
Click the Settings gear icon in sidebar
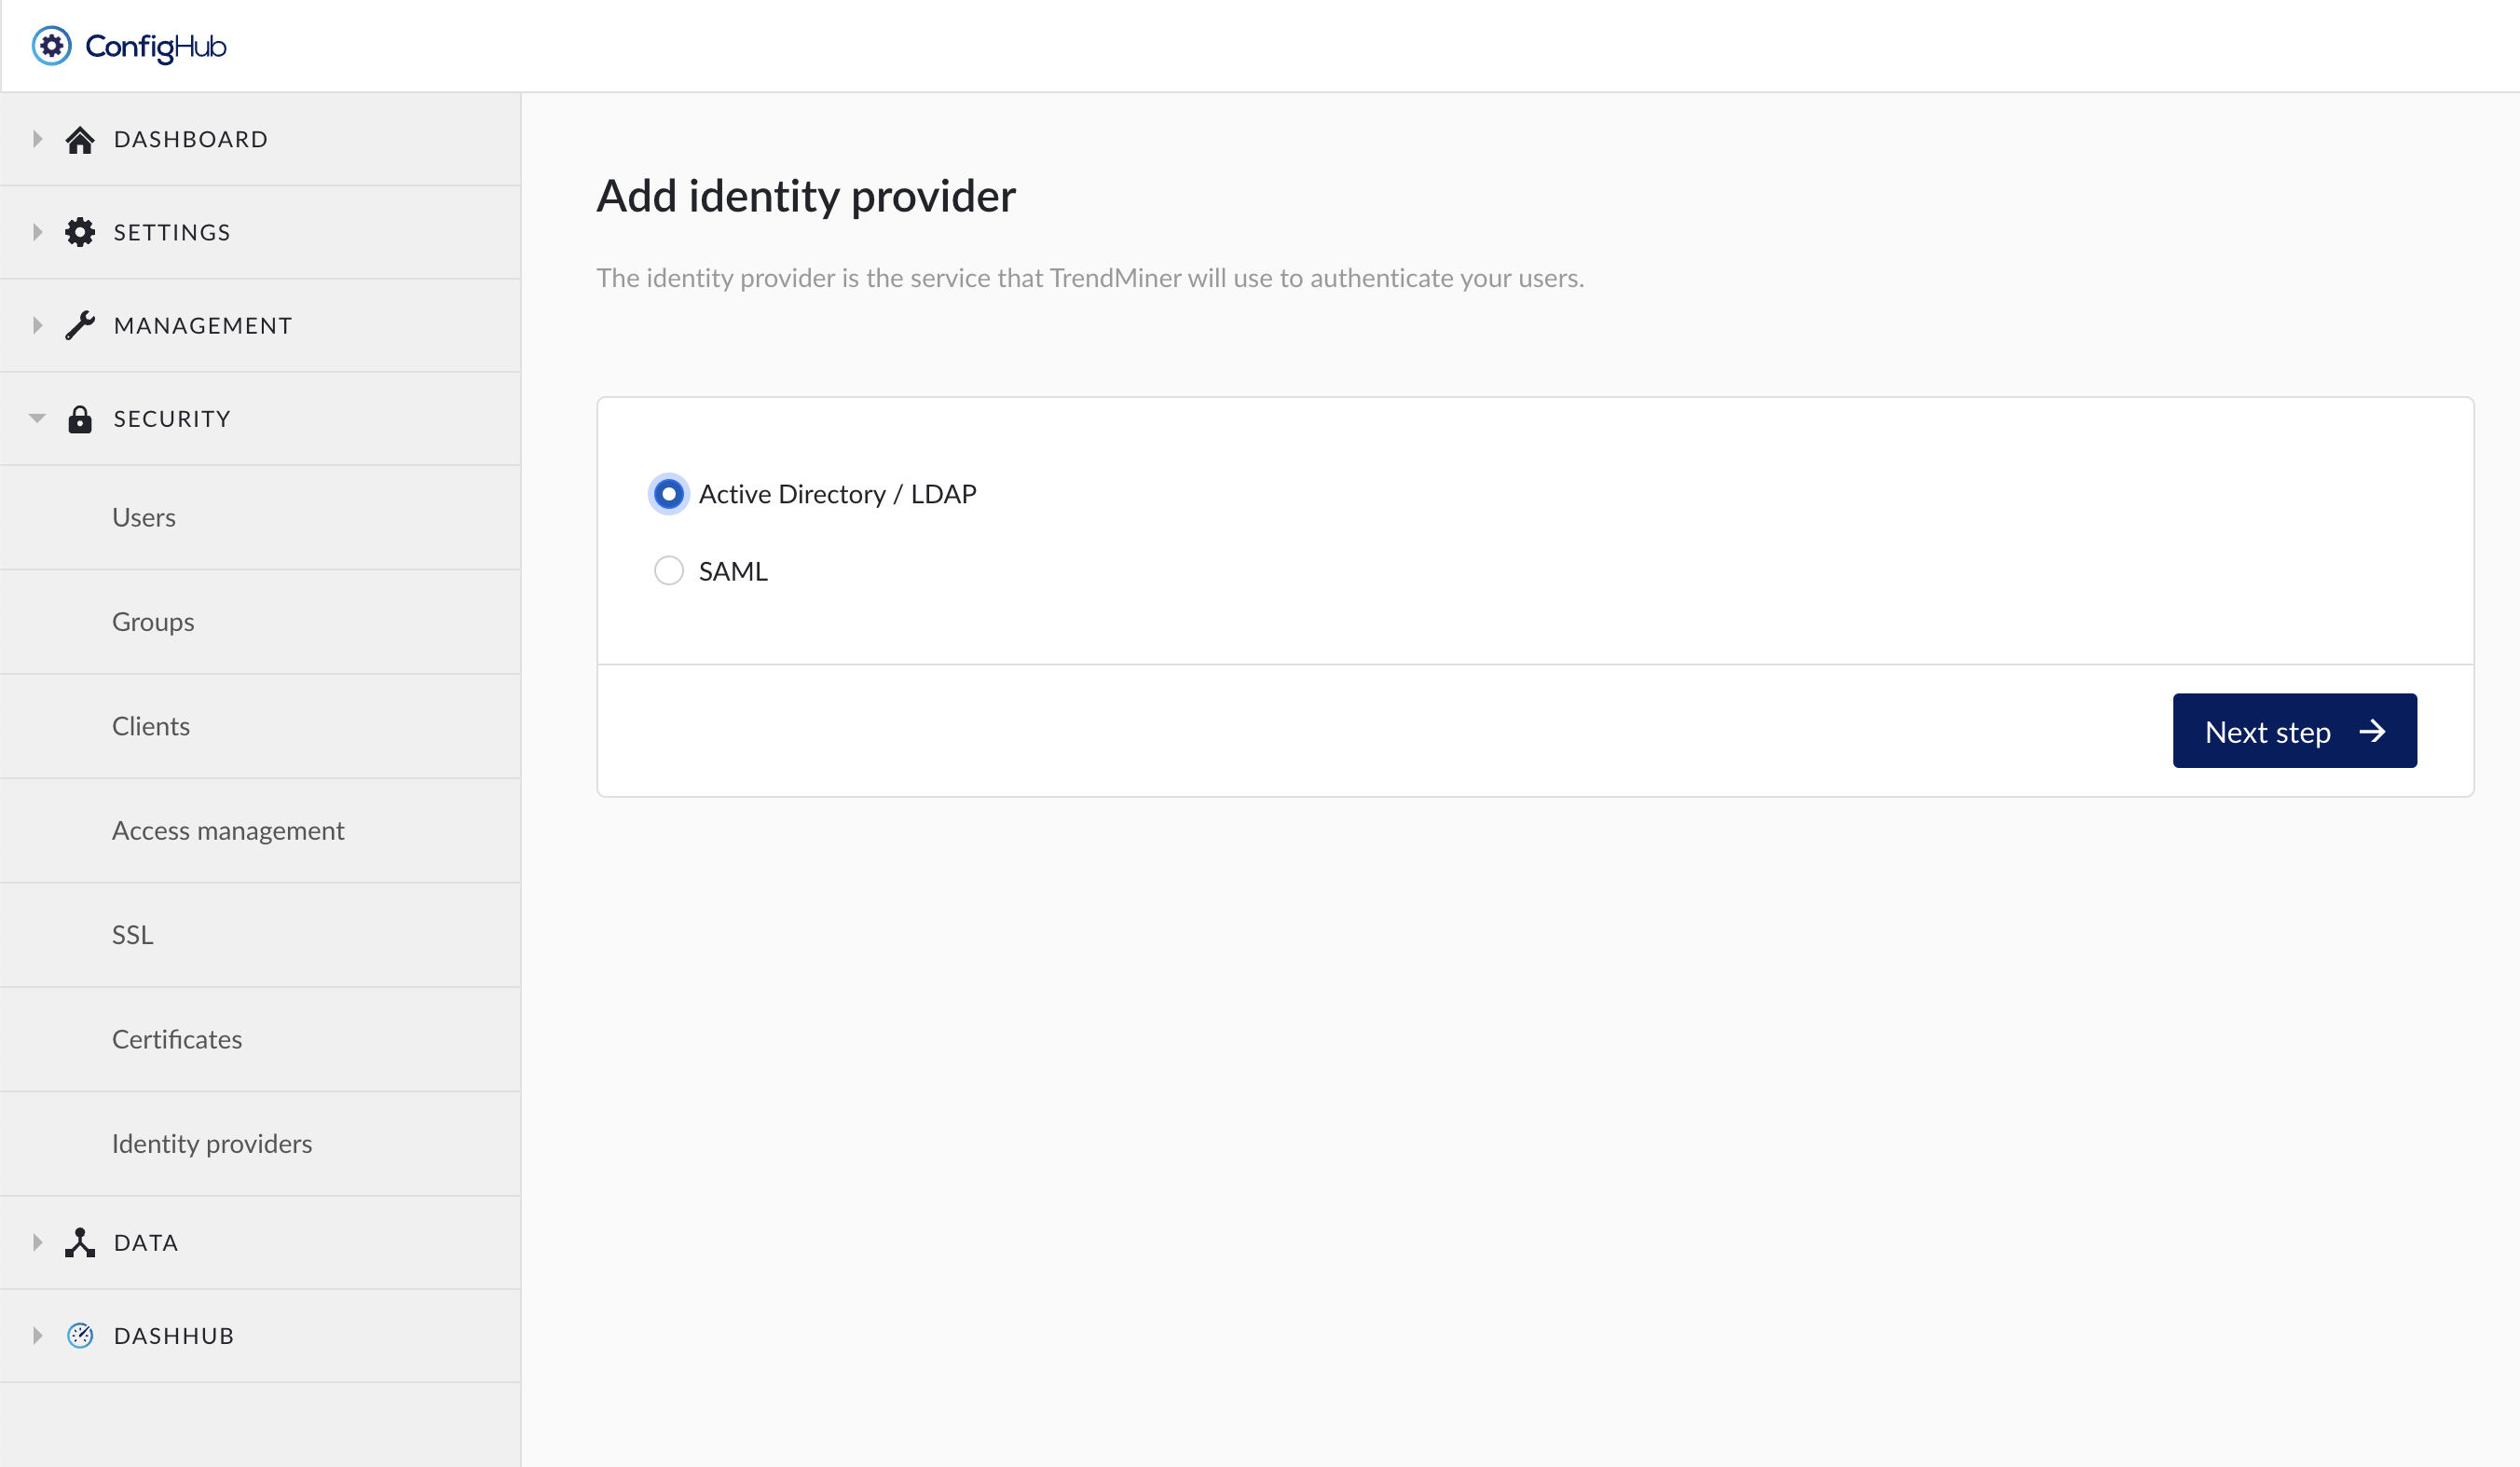[80, 231]
